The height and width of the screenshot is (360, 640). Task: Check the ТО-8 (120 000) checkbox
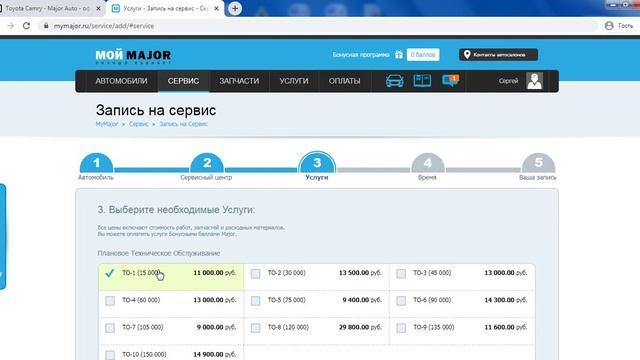pyautogui.click(x=256, y=328)
